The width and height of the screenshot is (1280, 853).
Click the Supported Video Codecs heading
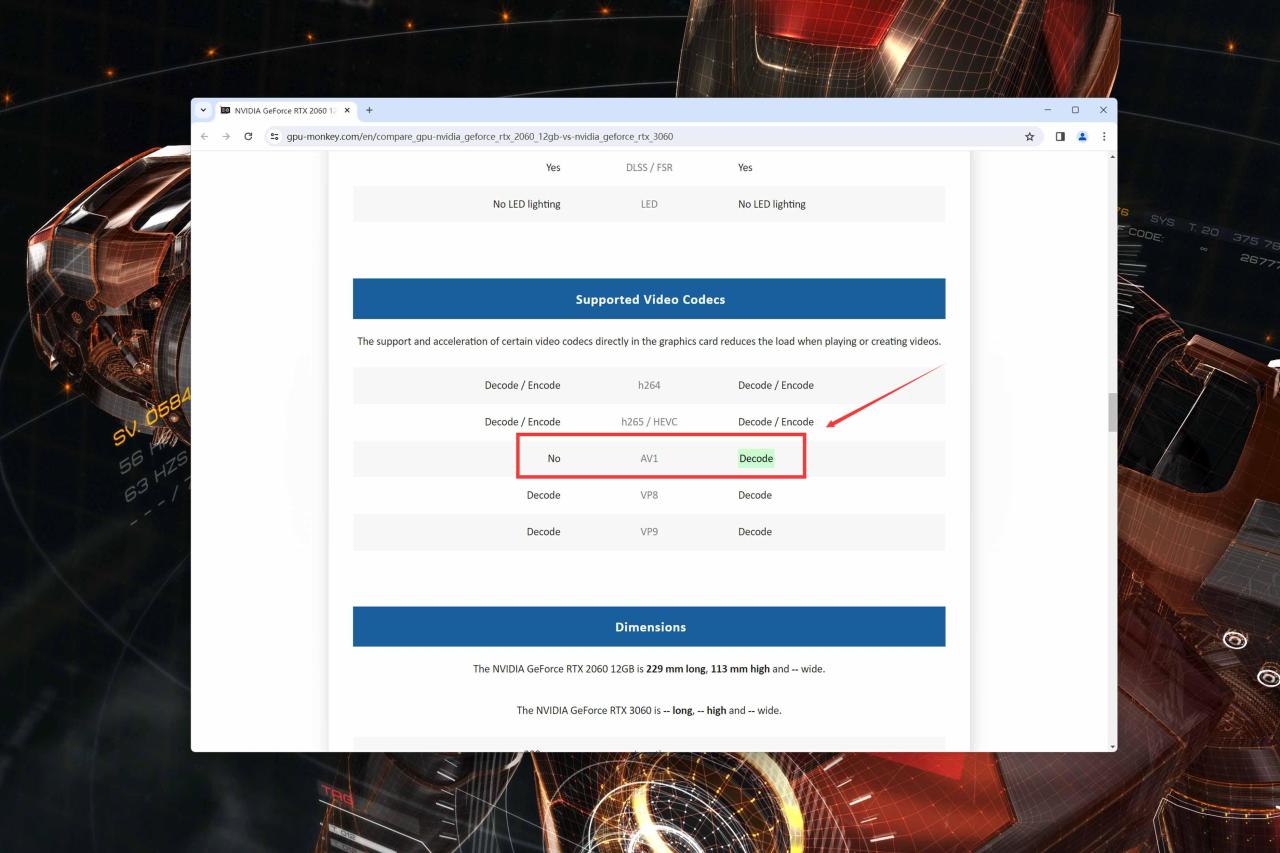click(x=650, y=299)
